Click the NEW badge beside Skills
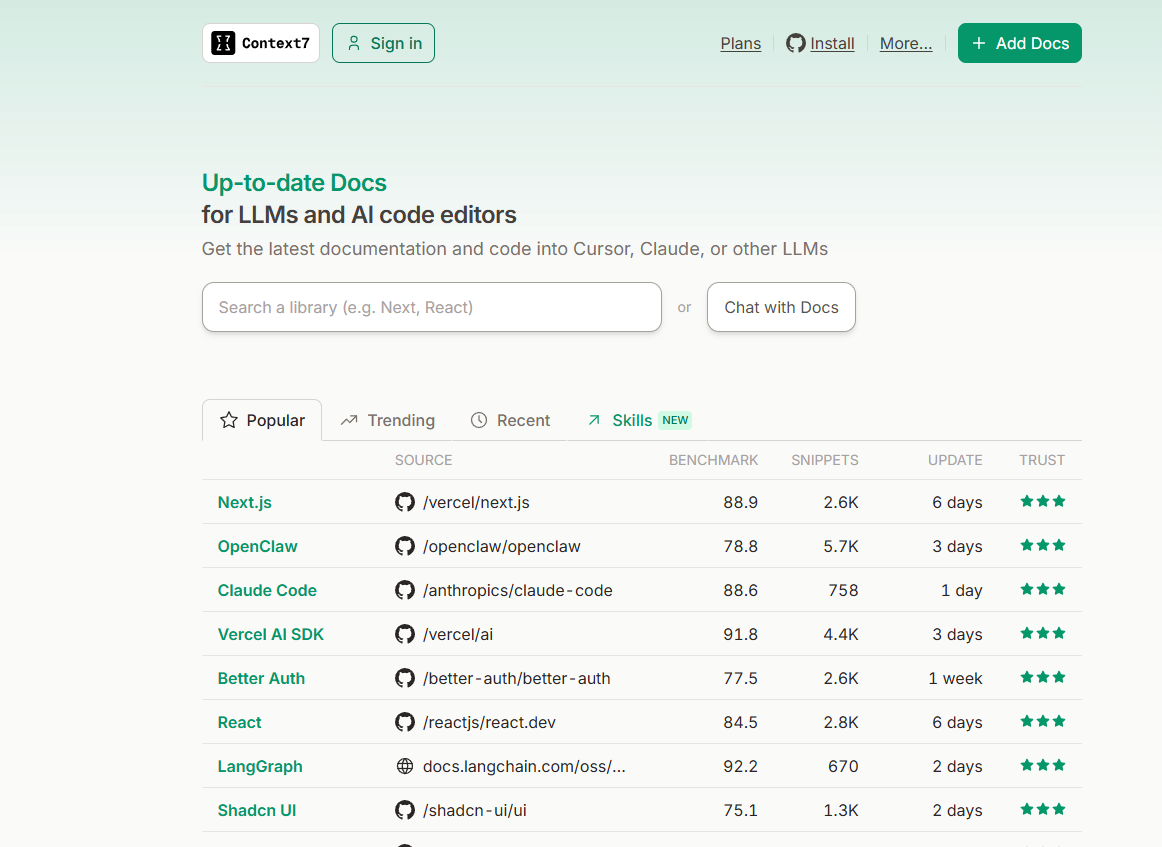The image size is (1162, 847). tap(675, 420)
